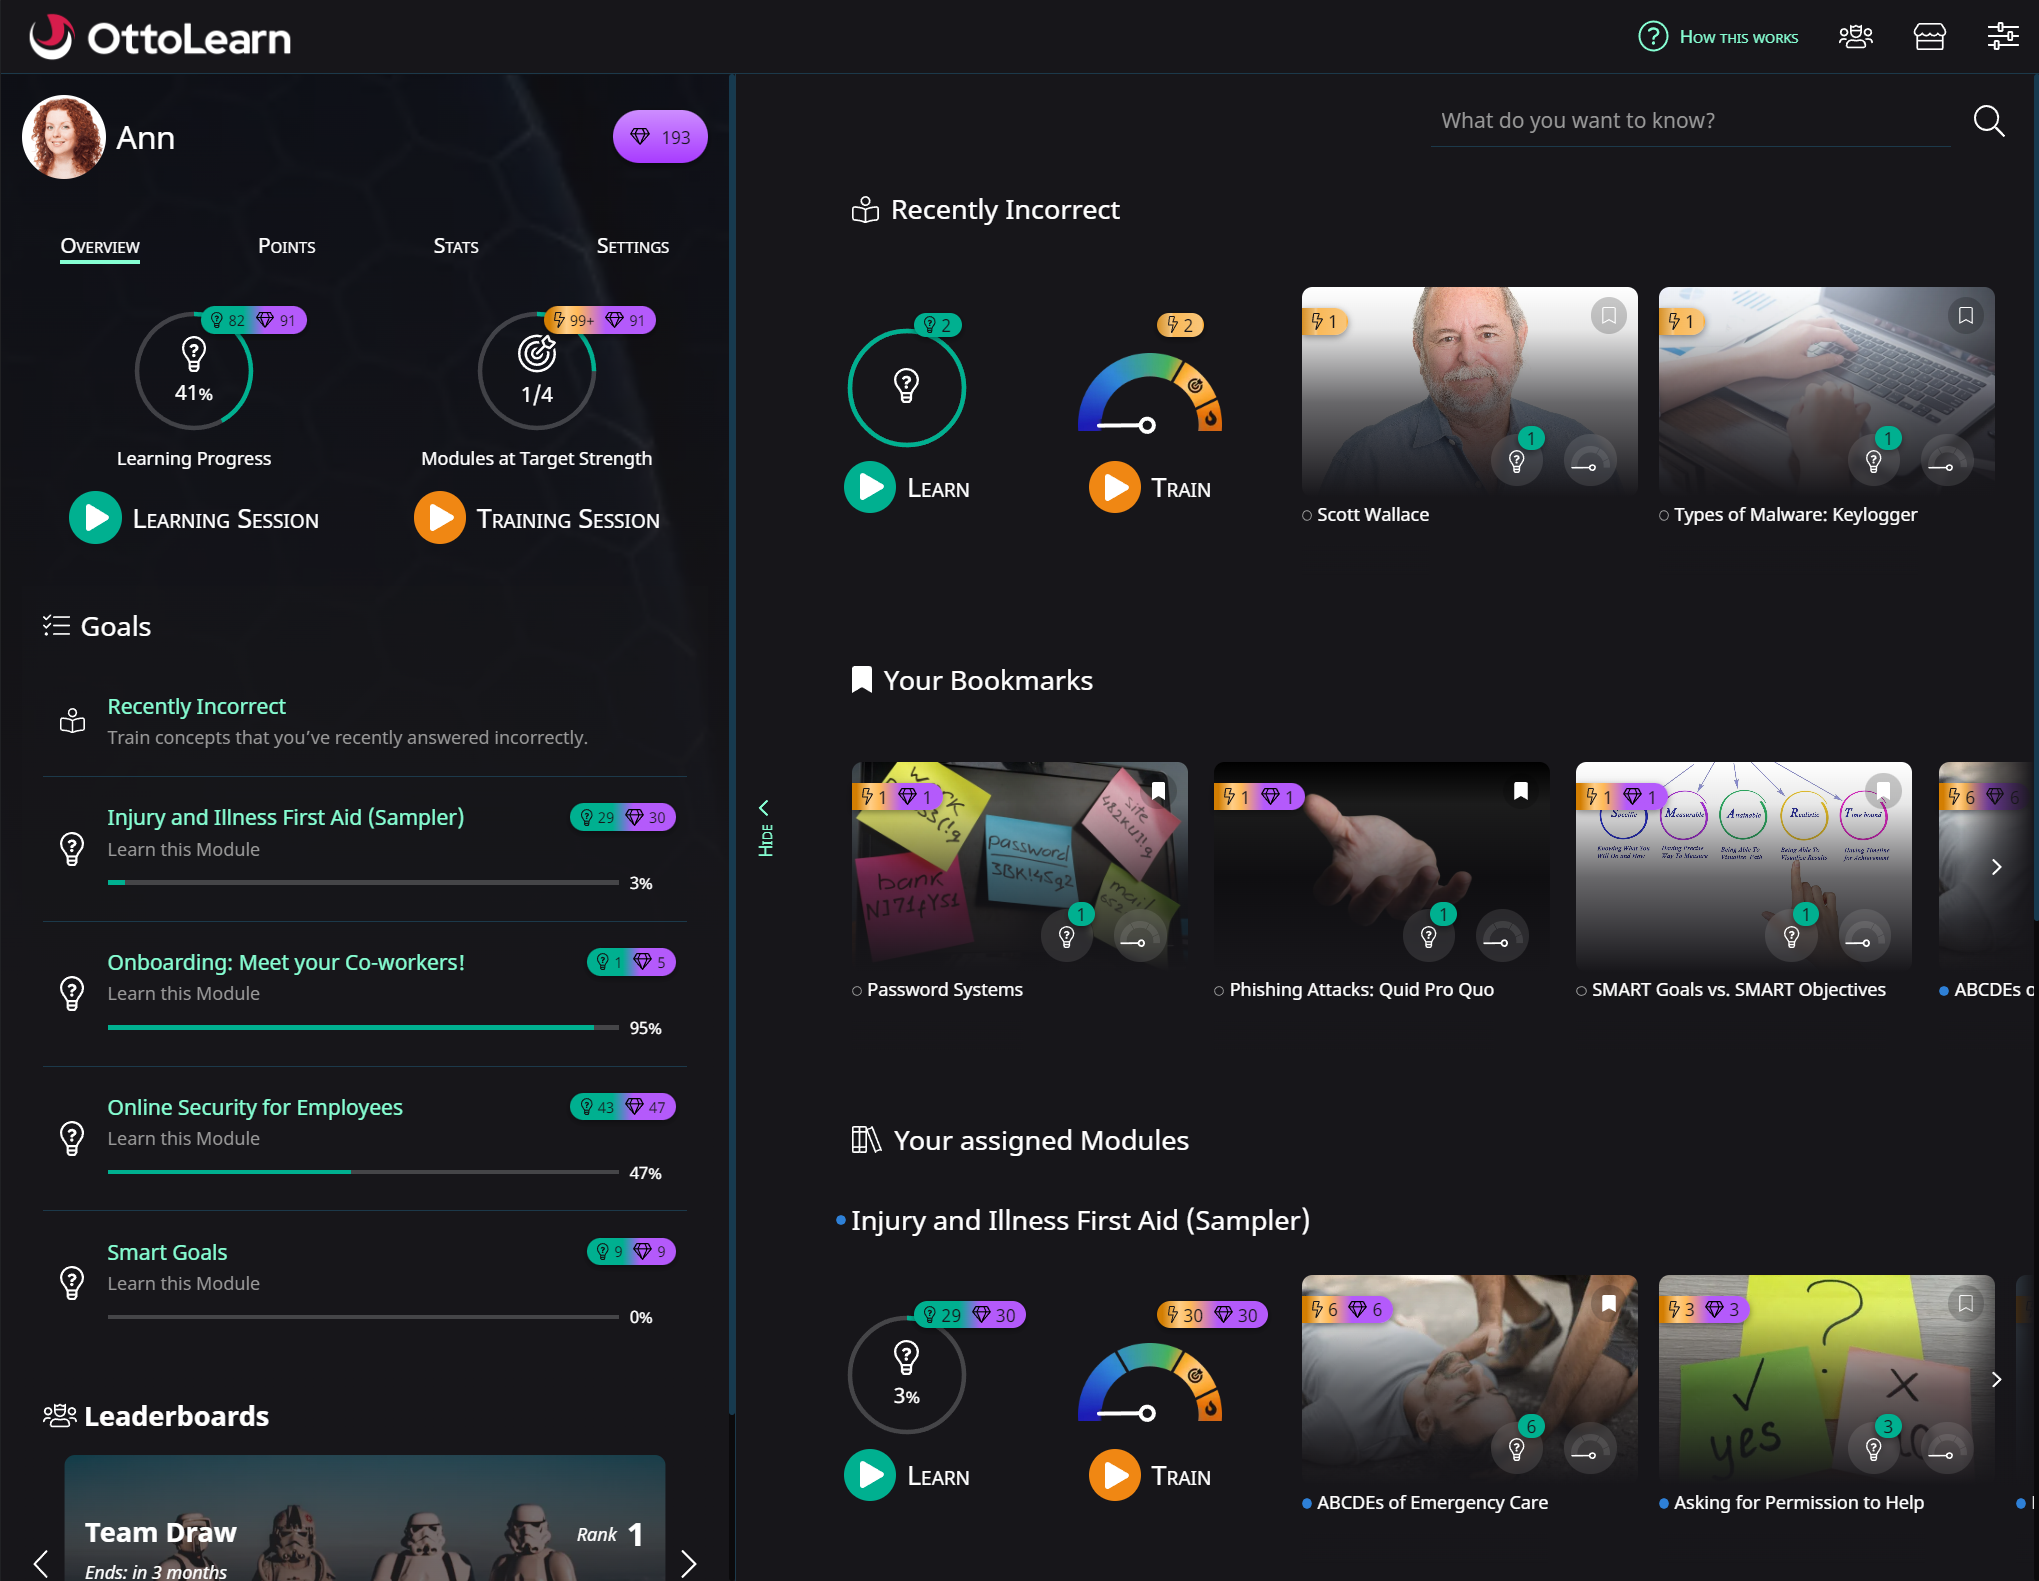Toggle bookmark on Asking for Permission to Help card
This screenshot has width=2039, height=1581.
(1966, 1303)
